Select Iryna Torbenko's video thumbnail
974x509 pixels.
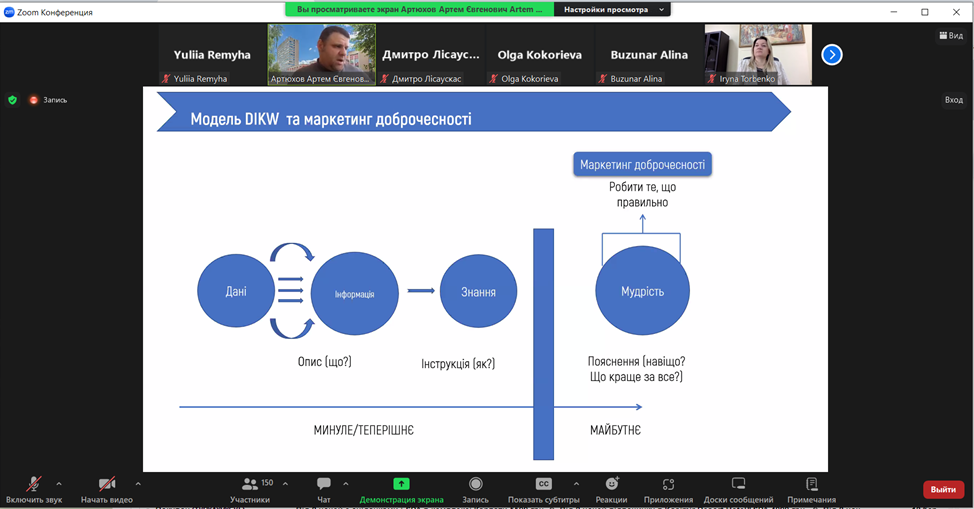click(x=757, y=54)
